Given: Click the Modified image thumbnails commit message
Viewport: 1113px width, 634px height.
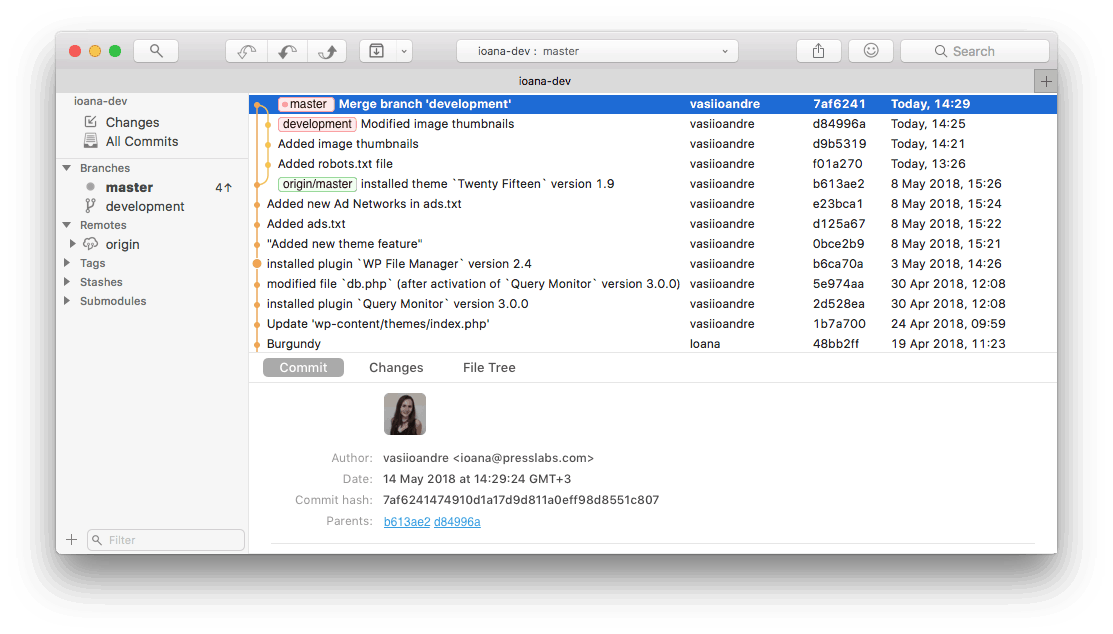Looking at the screenshot, I should click(x=437, y=124).
